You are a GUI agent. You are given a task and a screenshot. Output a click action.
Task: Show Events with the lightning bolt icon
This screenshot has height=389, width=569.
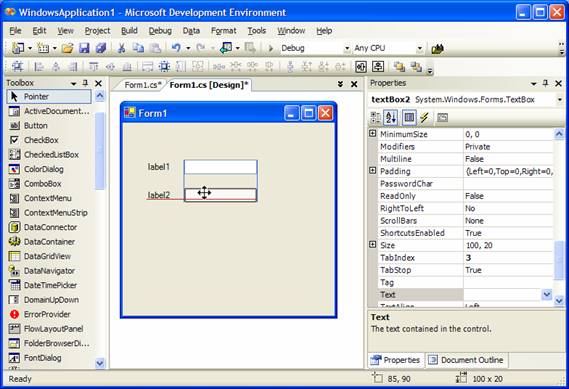[424, 117]
